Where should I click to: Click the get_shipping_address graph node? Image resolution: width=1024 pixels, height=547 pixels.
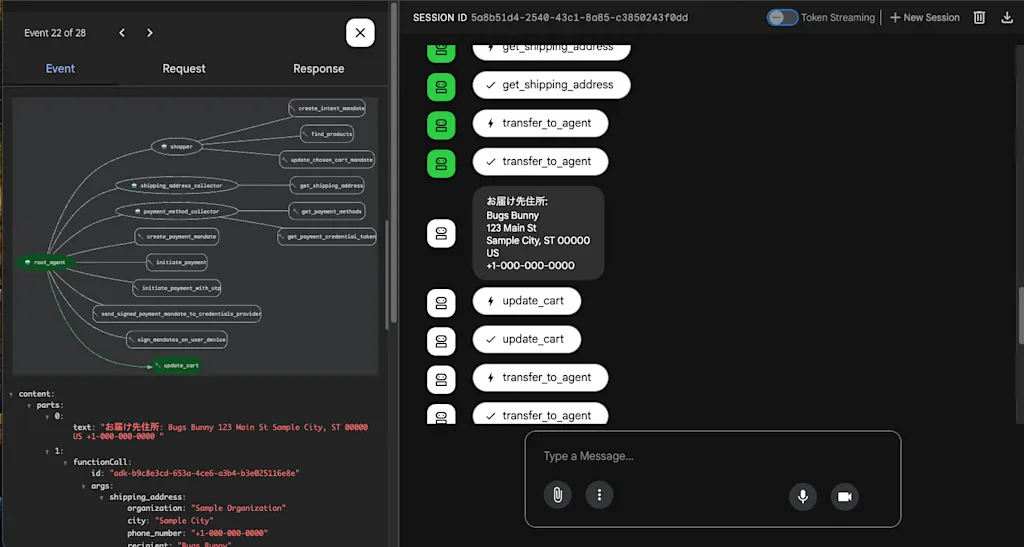327,185
